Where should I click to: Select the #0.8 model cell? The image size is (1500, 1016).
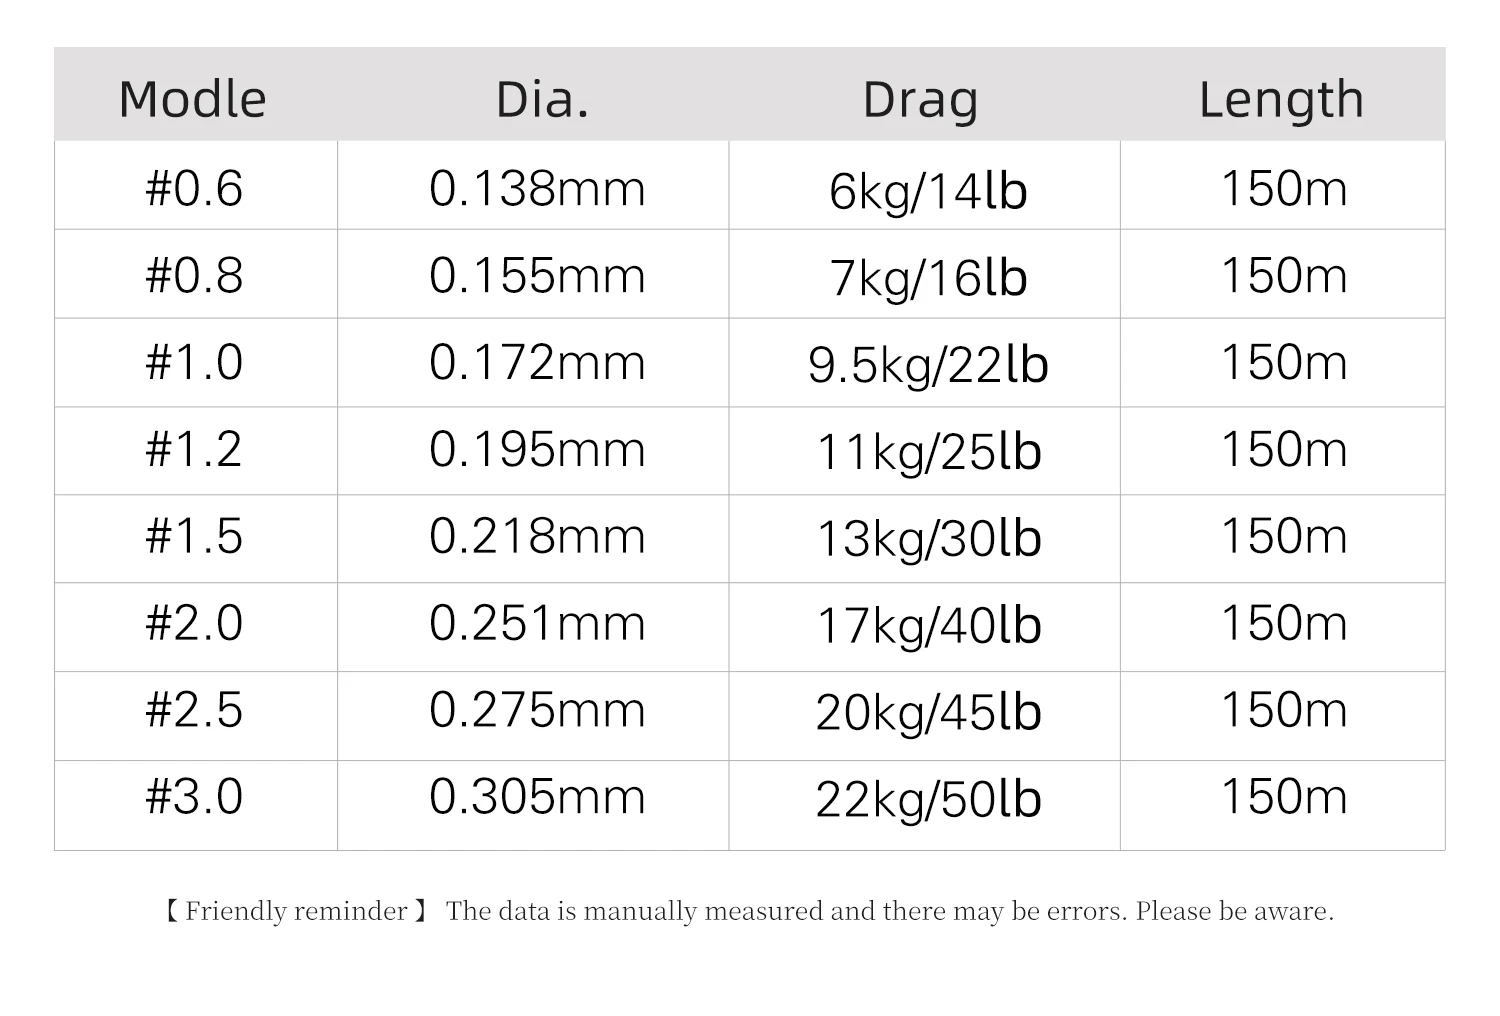point(194,275)
